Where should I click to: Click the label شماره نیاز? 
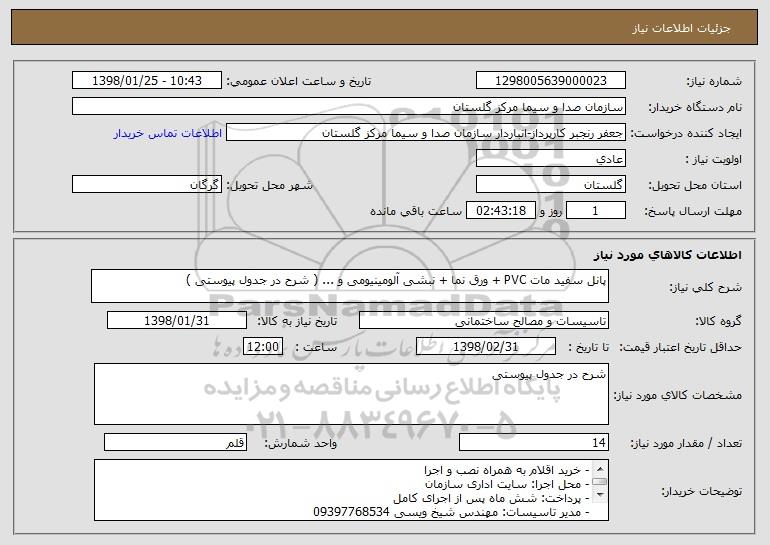pos(714,81)
